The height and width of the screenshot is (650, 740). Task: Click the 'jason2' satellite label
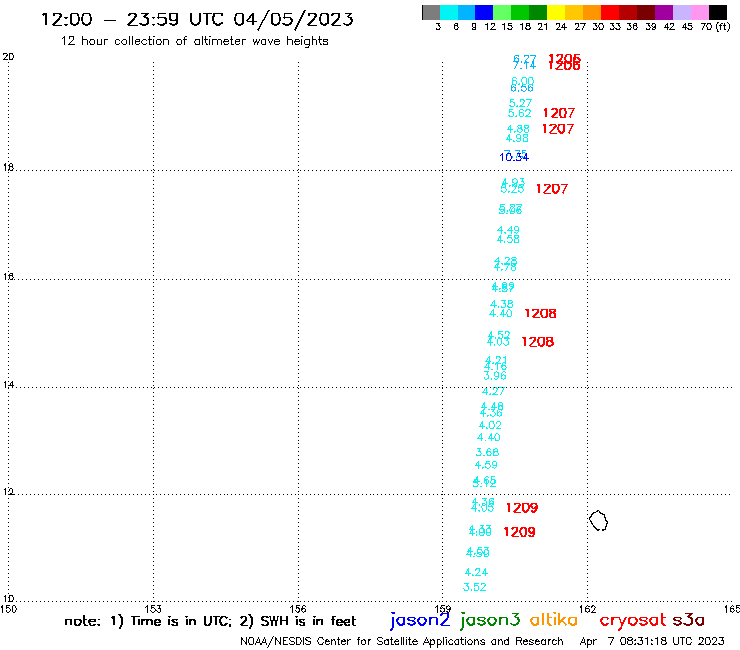pyautogui.click(x=420, y=620)
